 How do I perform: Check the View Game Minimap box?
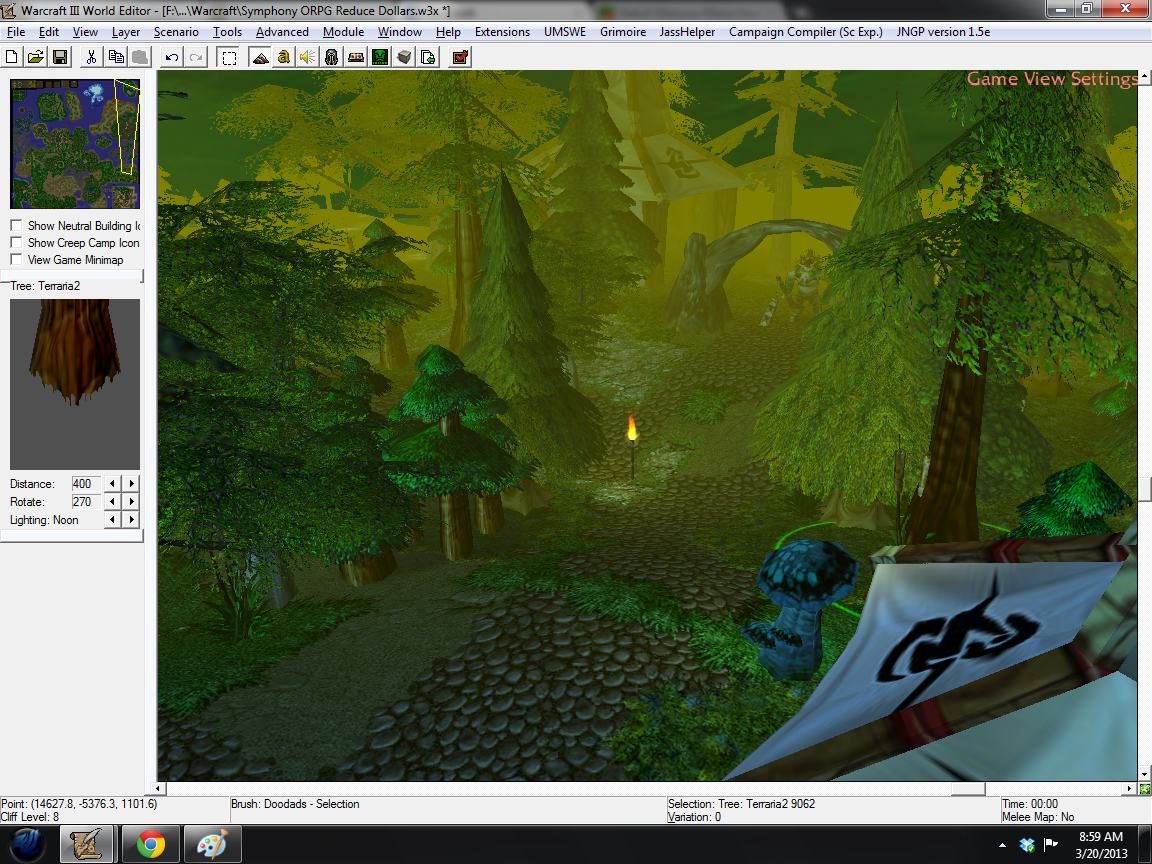(16, 259)
